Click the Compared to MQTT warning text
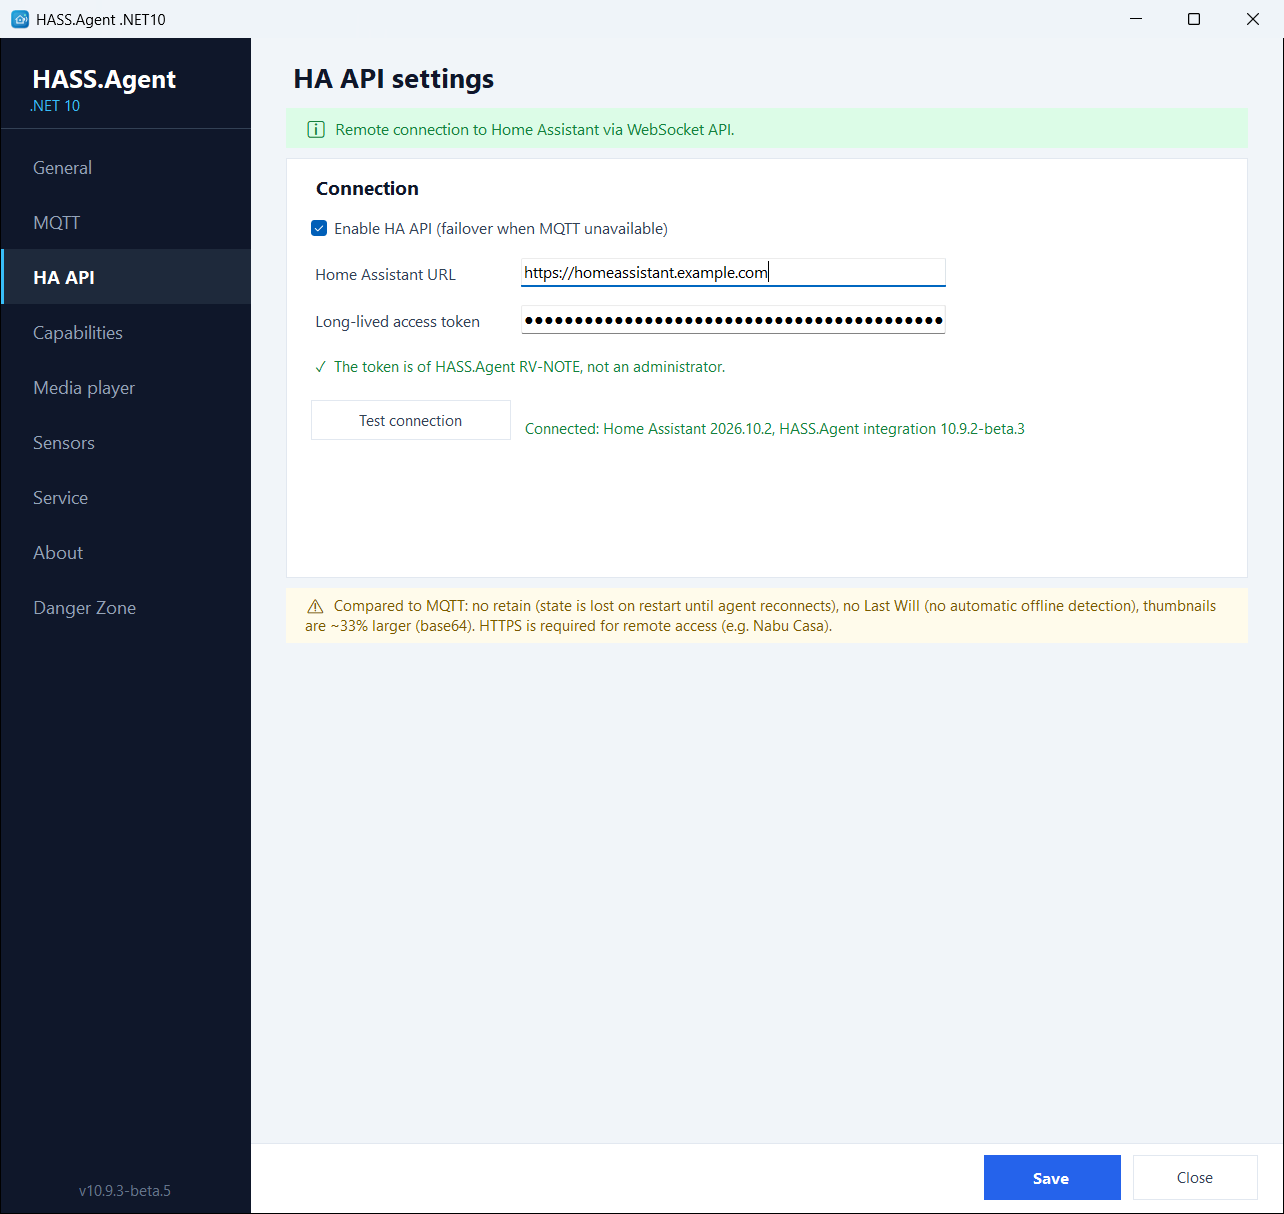1284x1214 pixels. point(761,616)
